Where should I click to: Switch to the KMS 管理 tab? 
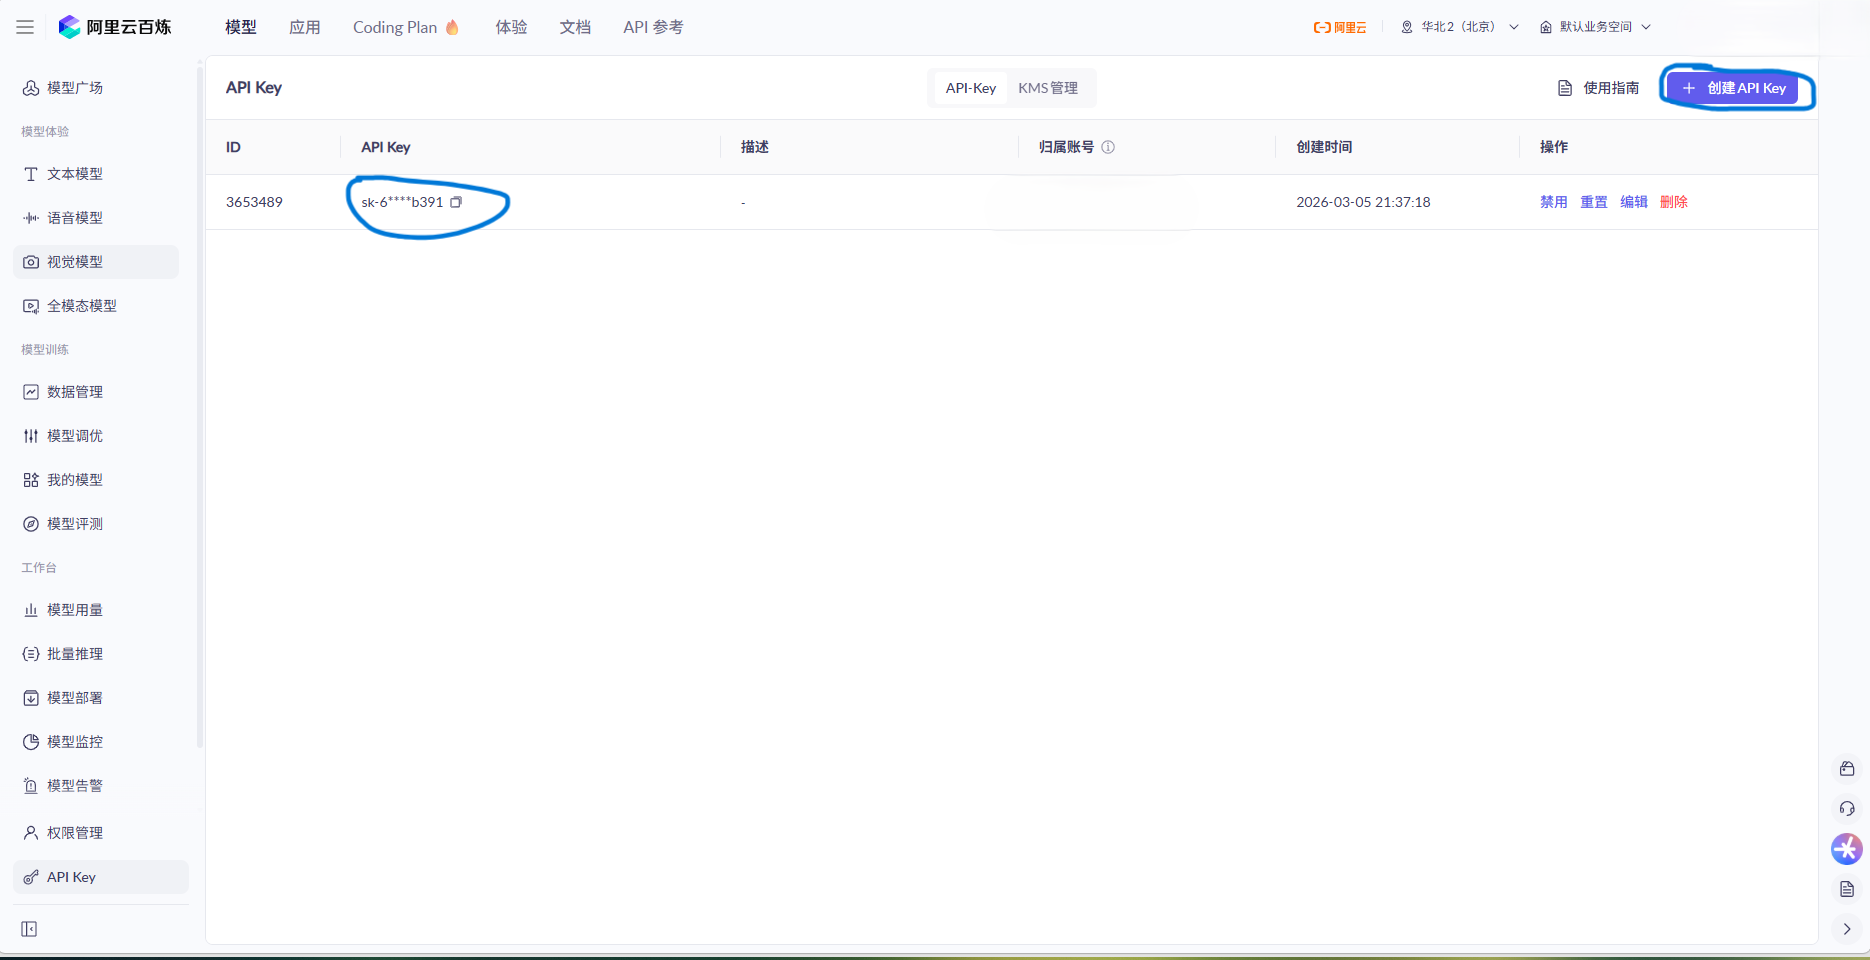[1048, 88]
